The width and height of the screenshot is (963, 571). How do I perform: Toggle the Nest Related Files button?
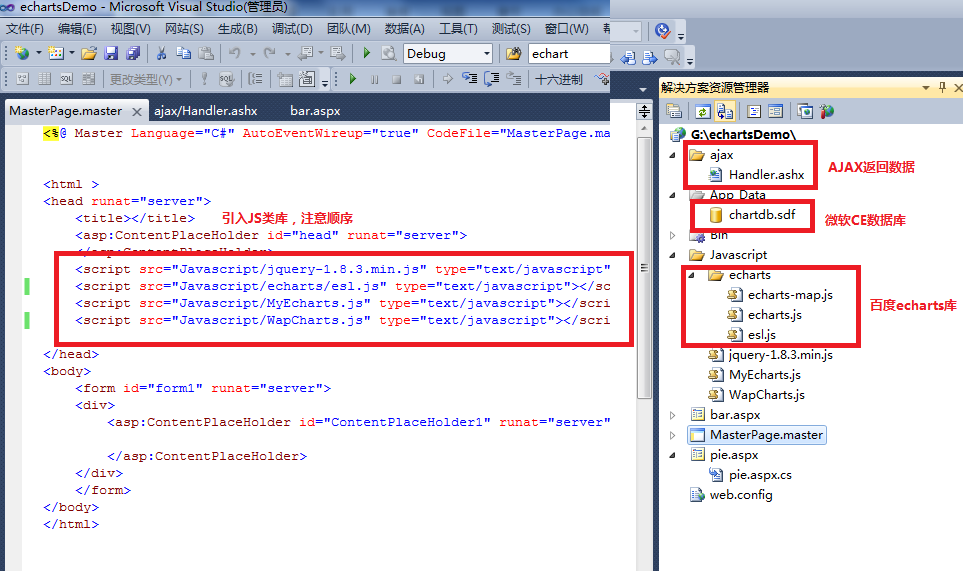725,111
